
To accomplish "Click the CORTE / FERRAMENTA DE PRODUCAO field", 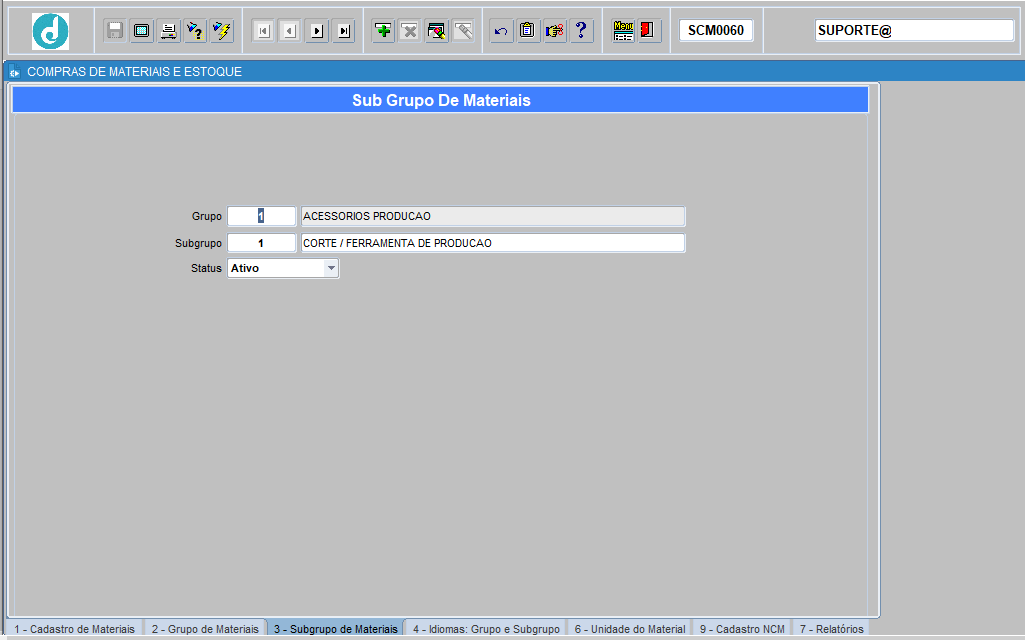I will click(x=493, y=243).
